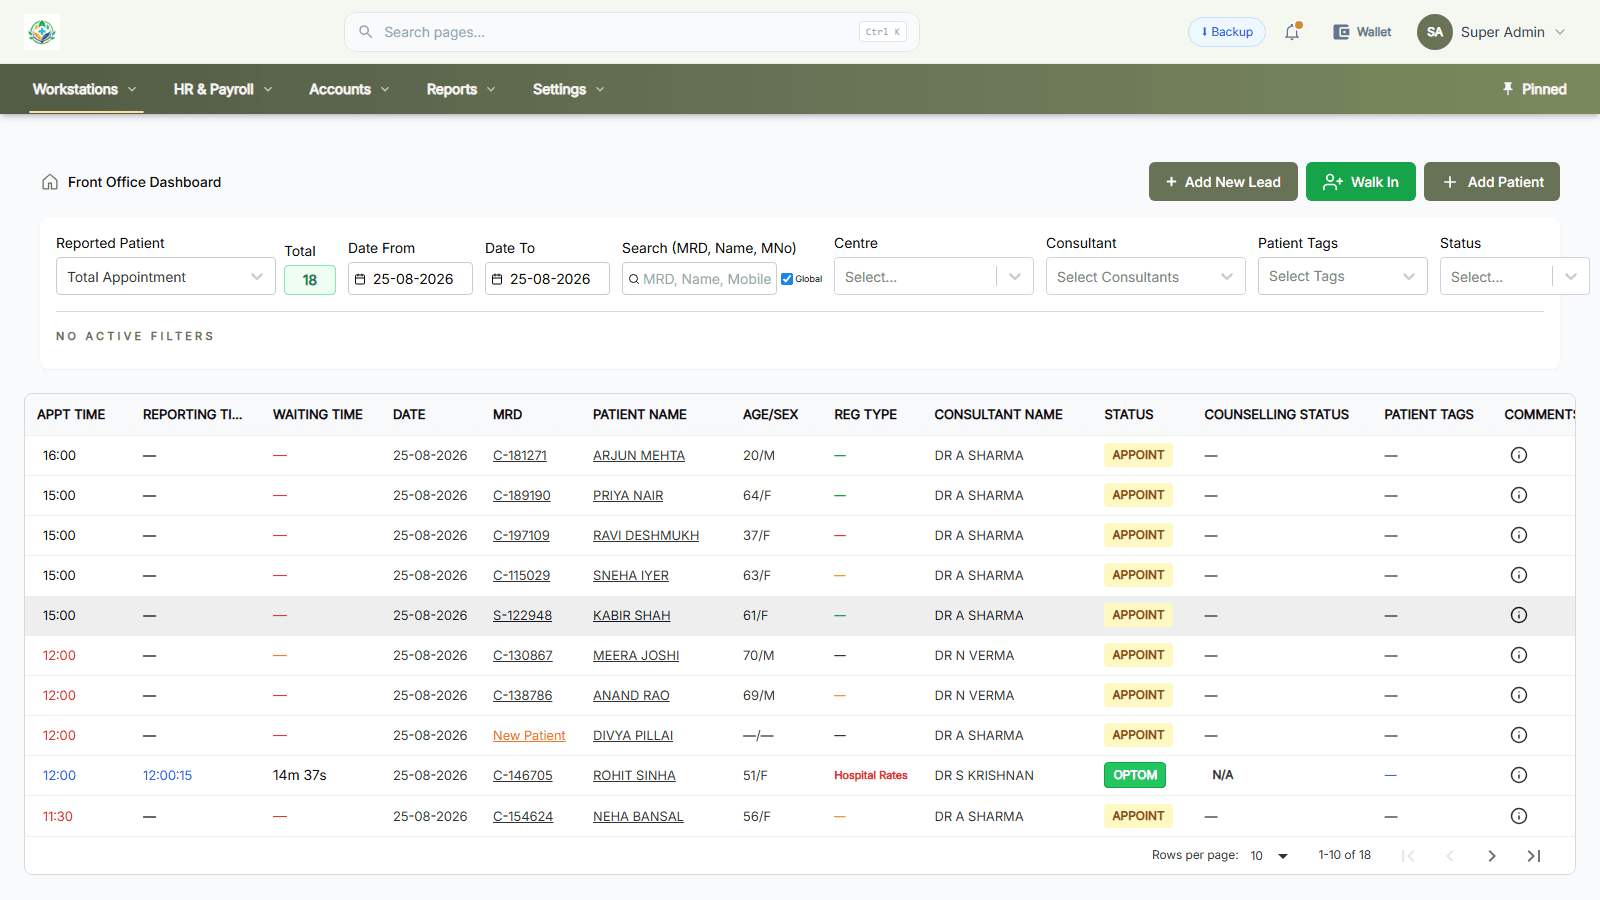Viewport: 1600px width, 900px height.
Task: Change rows per page dropdown
Action: click(x=1269, y=856)
